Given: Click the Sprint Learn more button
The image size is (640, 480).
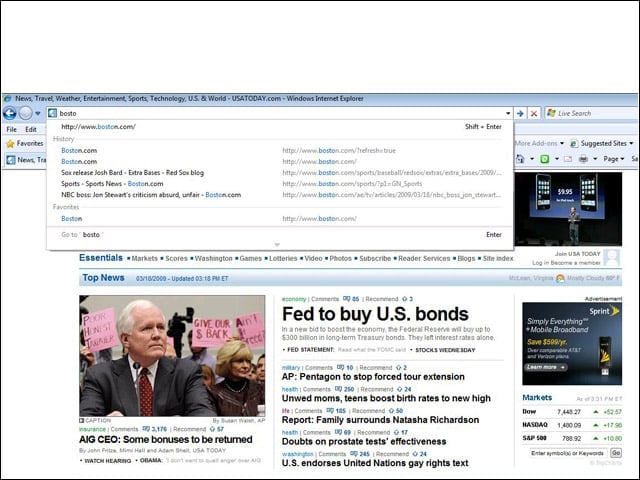Looking at the screenshot, I should coord(546,367).
